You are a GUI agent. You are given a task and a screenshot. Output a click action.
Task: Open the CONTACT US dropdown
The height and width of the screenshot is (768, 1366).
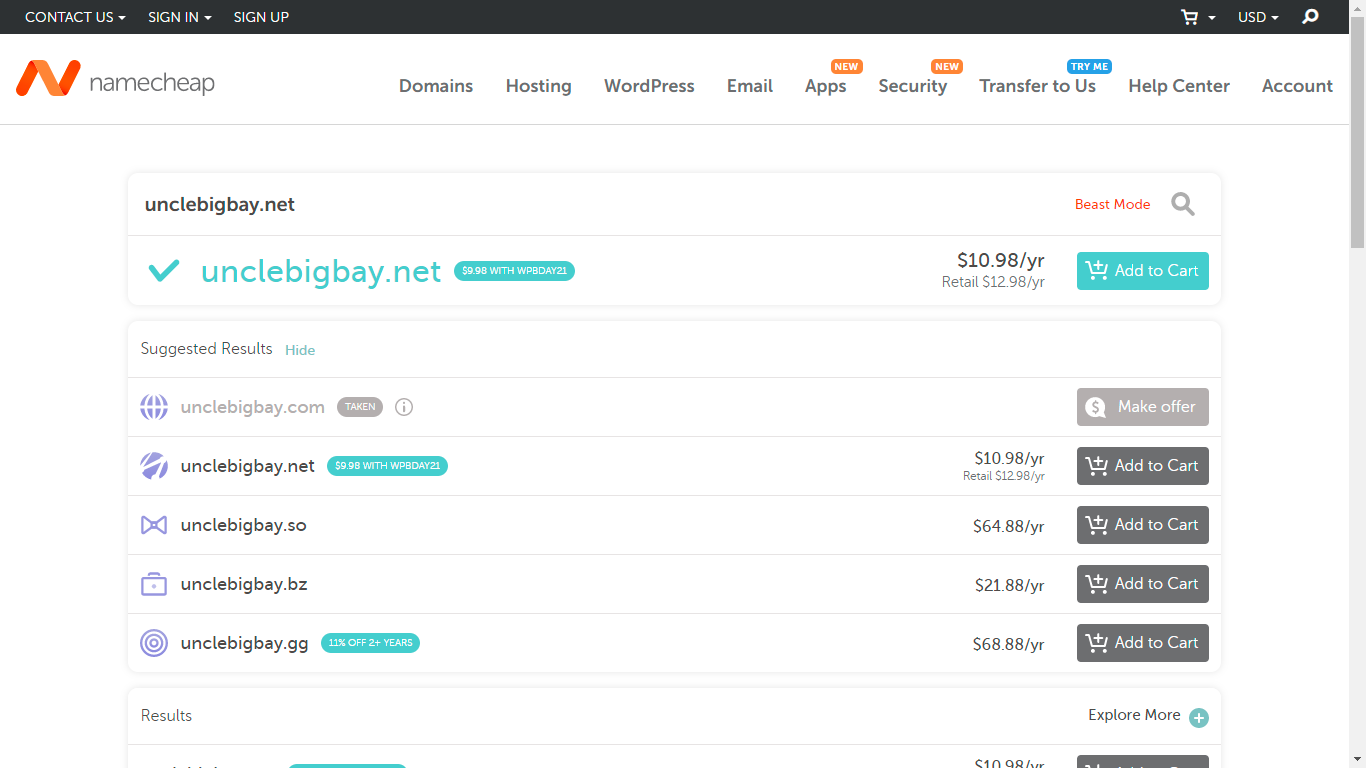pyautogui.click(x=75, y=17)
